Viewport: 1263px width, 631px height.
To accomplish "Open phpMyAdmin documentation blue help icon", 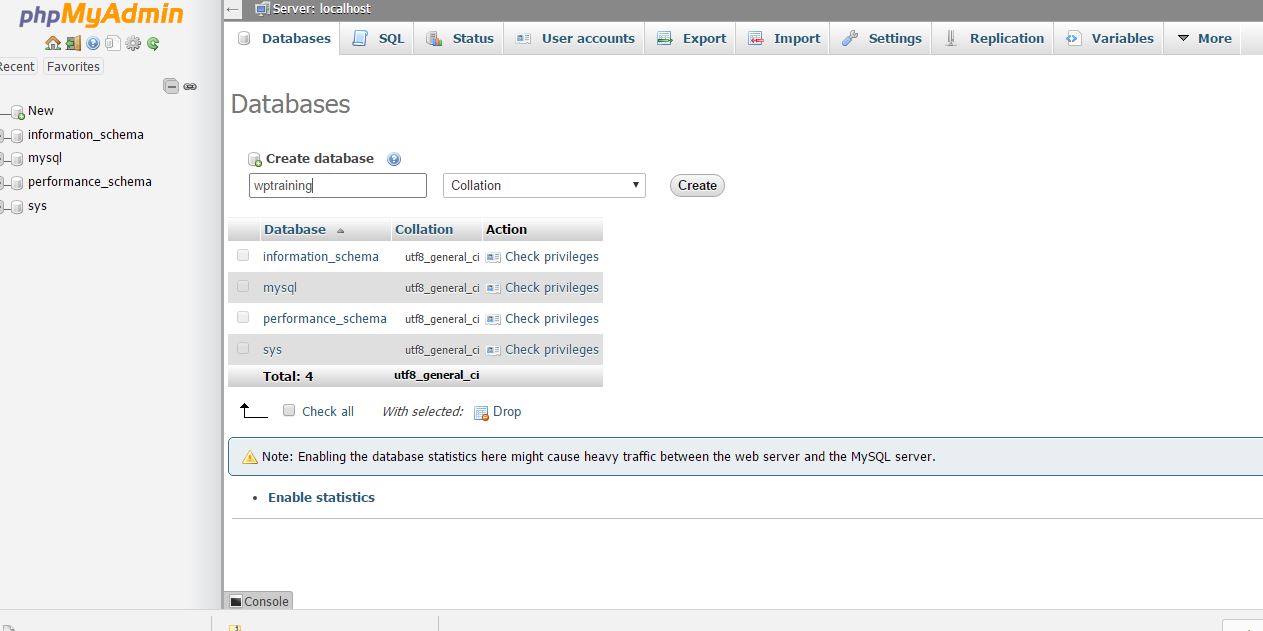I will pyautogui.click(x=93, y=43).
